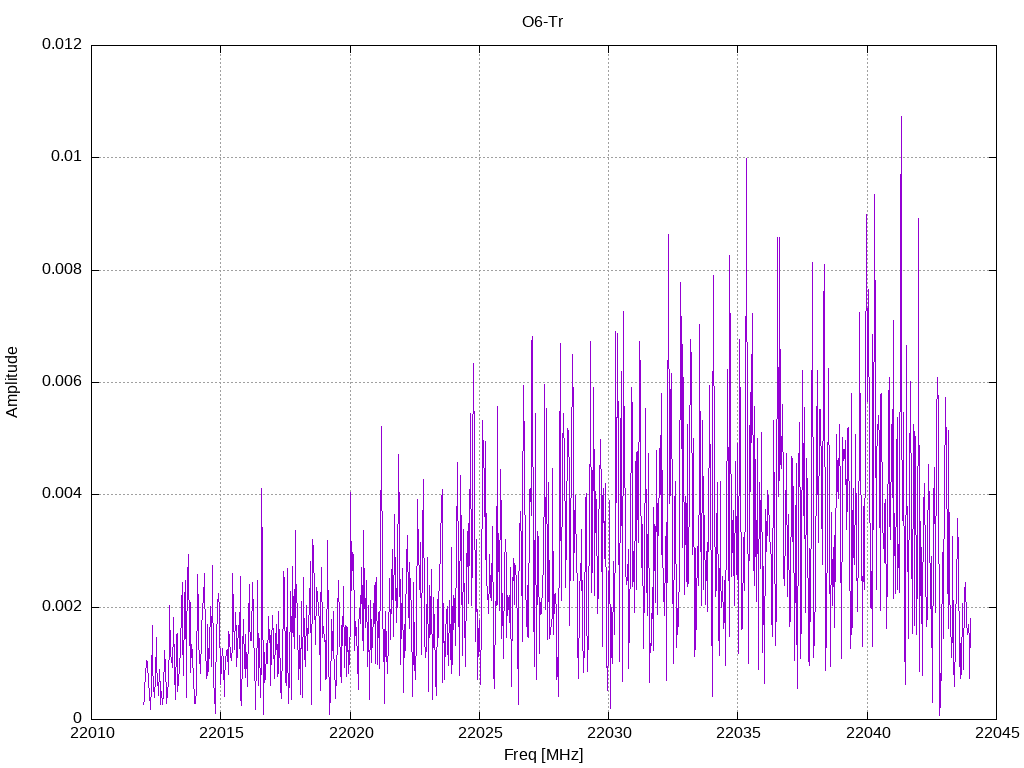Click the plot title O6-Tr
This screenshot has height=768, width=1024.
click(542, 22)
